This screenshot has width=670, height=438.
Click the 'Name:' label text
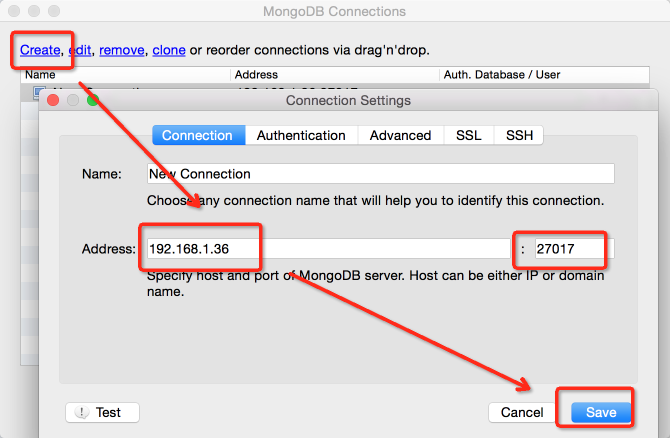pos(102,174)
